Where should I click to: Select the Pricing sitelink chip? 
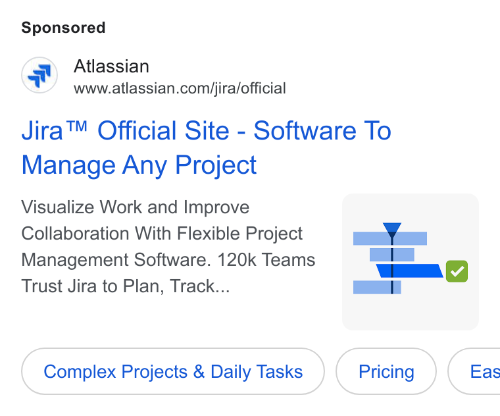[386, 371]
